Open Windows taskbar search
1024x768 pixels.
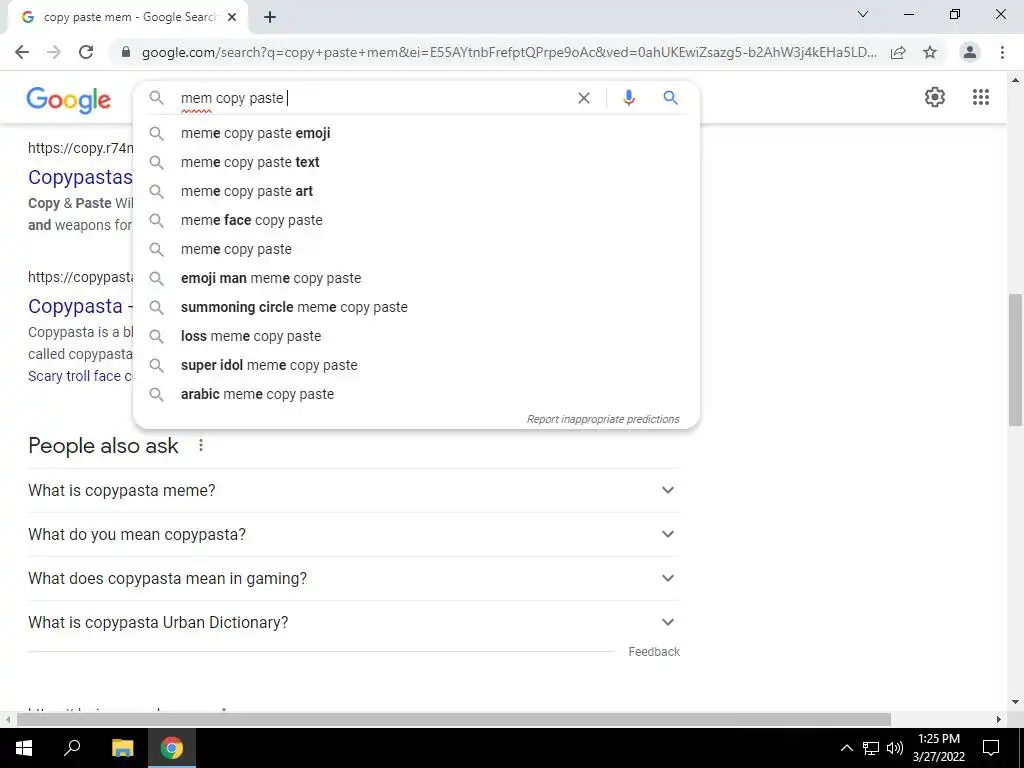(x=72, y=748)
